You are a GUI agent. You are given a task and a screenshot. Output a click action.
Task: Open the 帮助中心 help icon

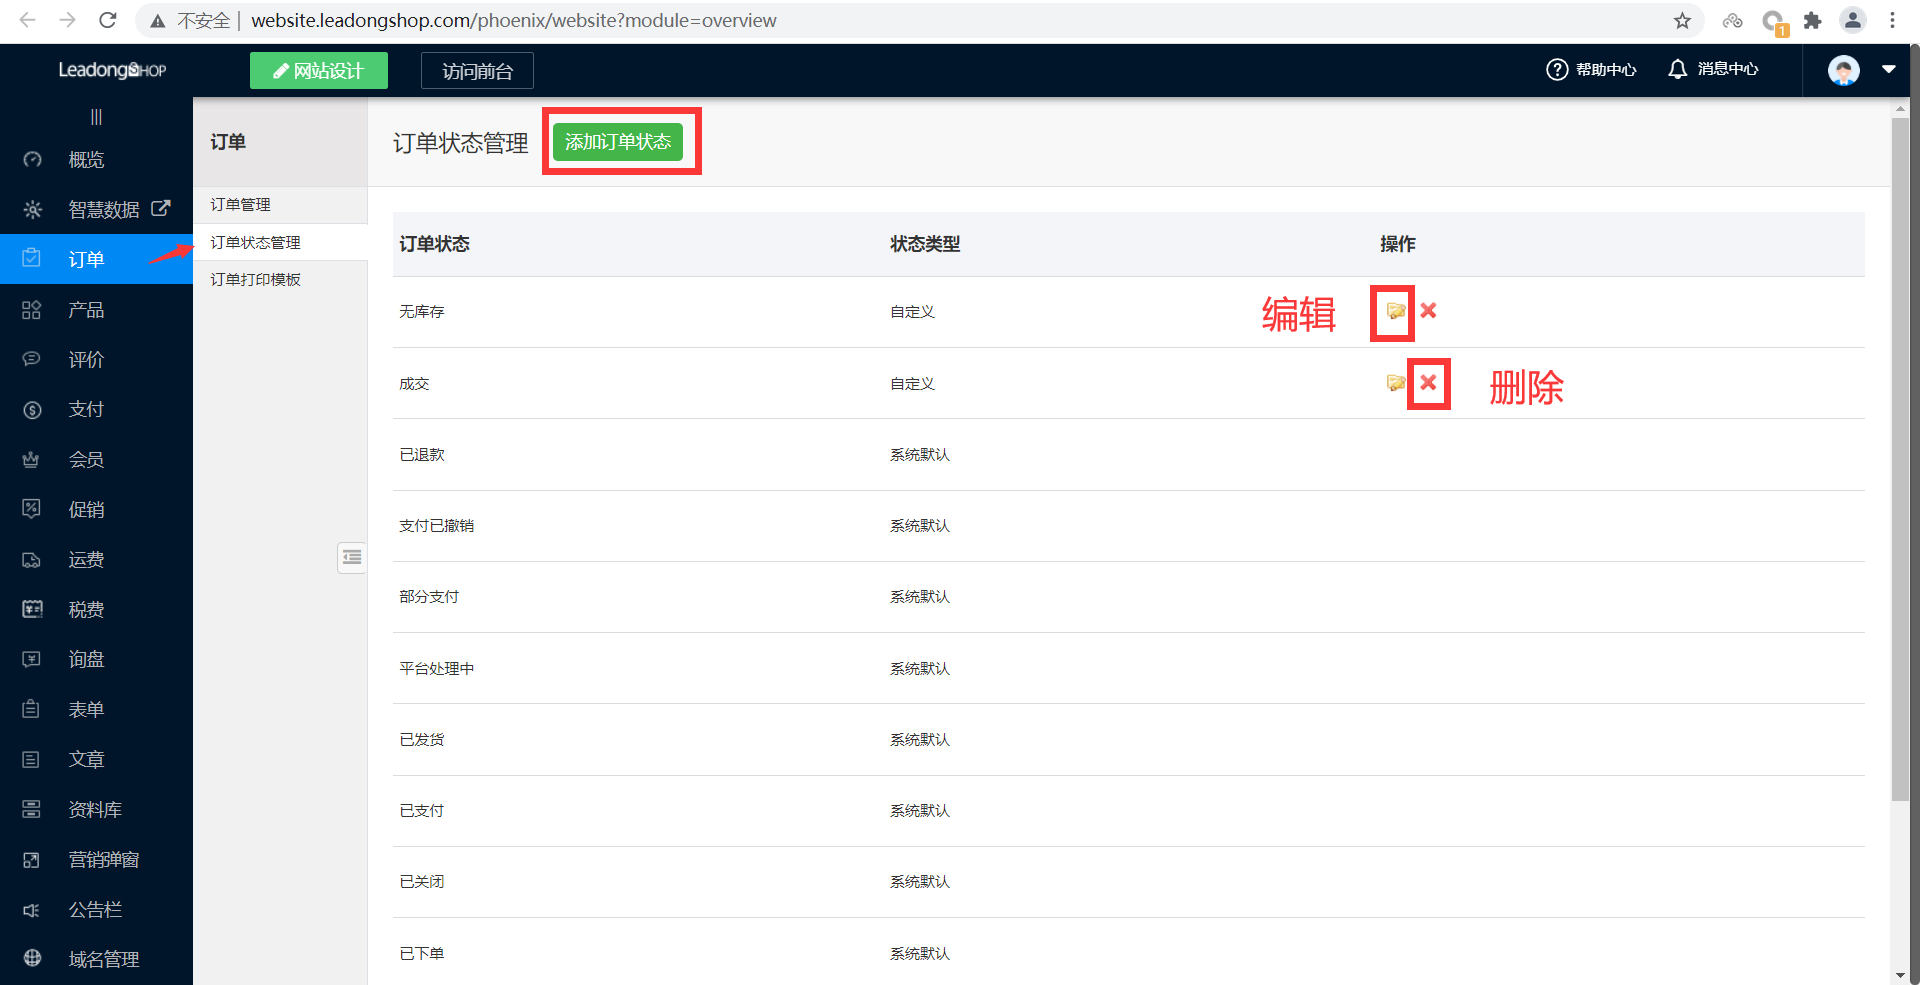point(1556,69)
